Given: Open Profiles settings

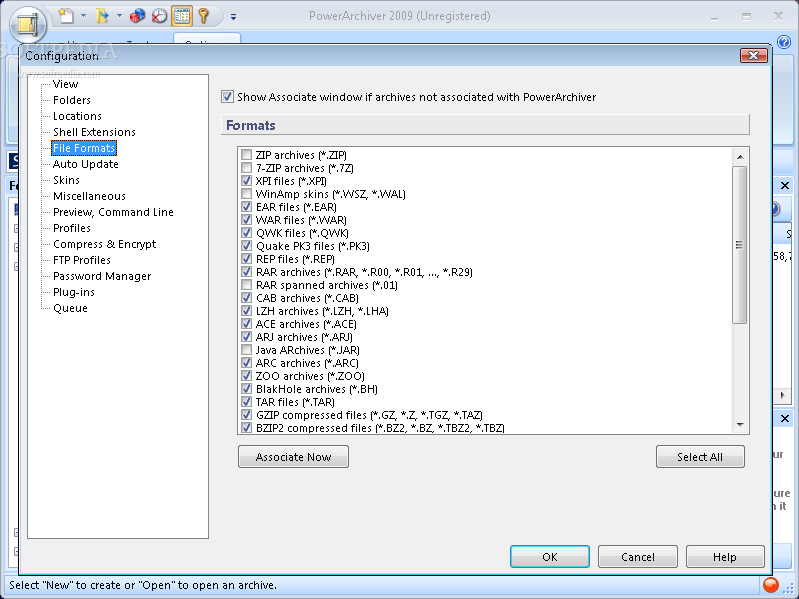Looking at the screenshot, I should (x=72, y=228).
